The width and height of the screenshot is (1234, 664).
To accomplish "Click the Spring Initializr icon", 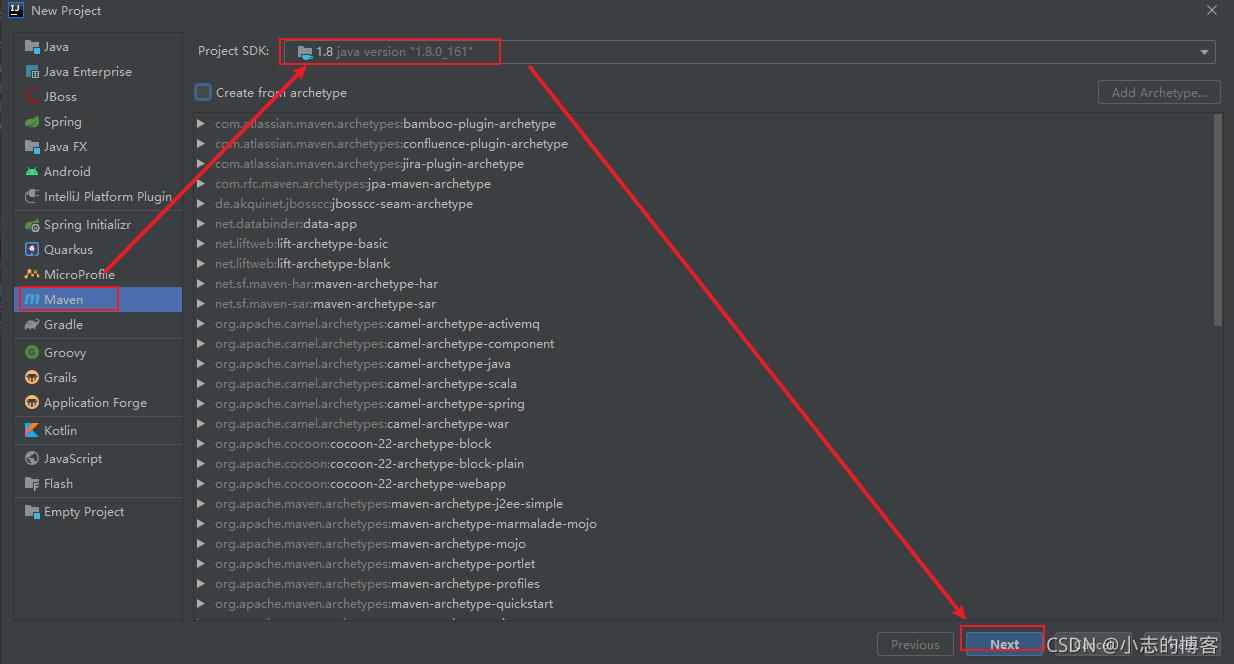I will pos(32,225).
